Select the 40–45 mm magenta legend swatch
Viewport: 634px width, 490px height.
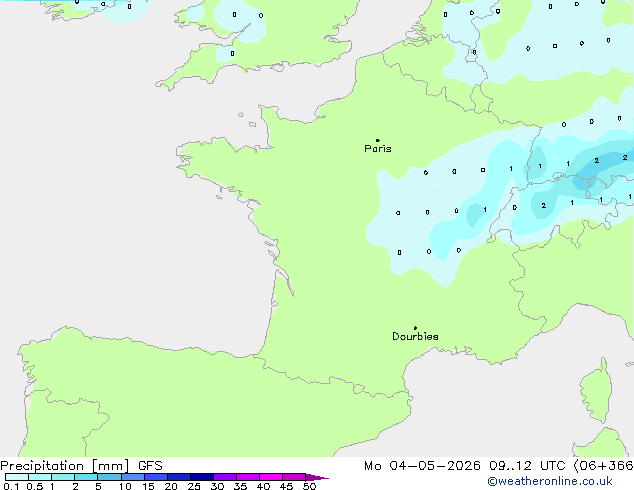(x=271, y=477)
